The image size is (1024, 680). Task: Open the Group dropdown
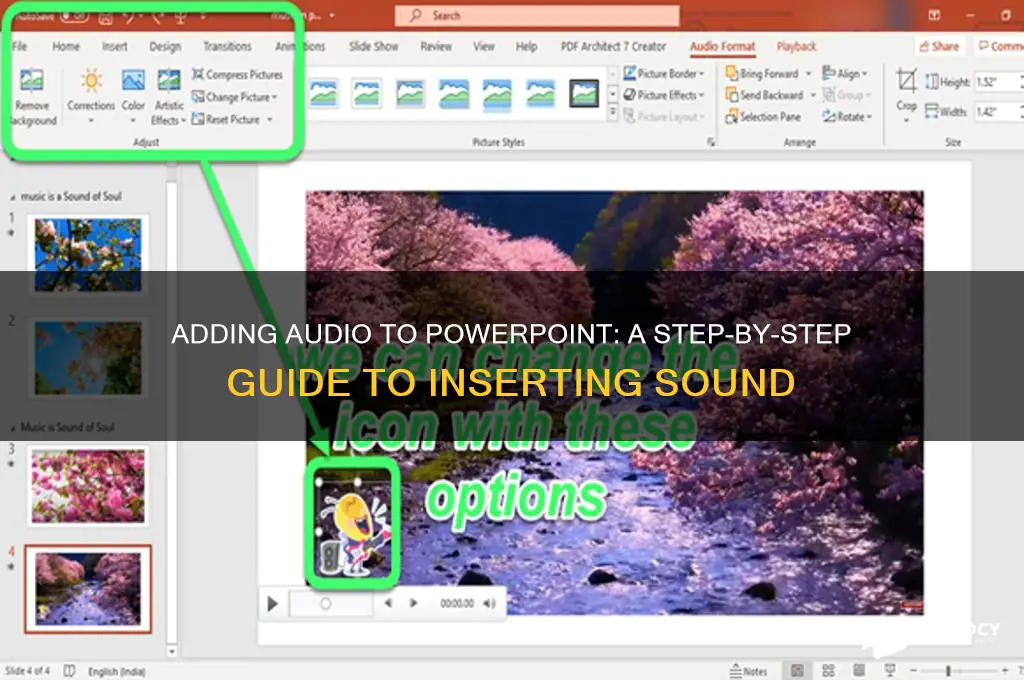pyautogui.click(x=847, y=95)
